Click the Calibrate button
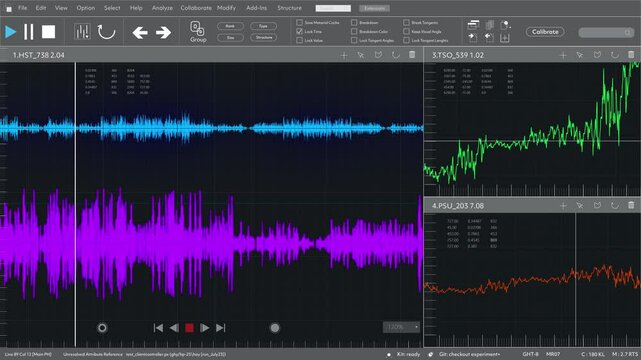The height and width of the screenshot is (360, 641). (545, 31)
